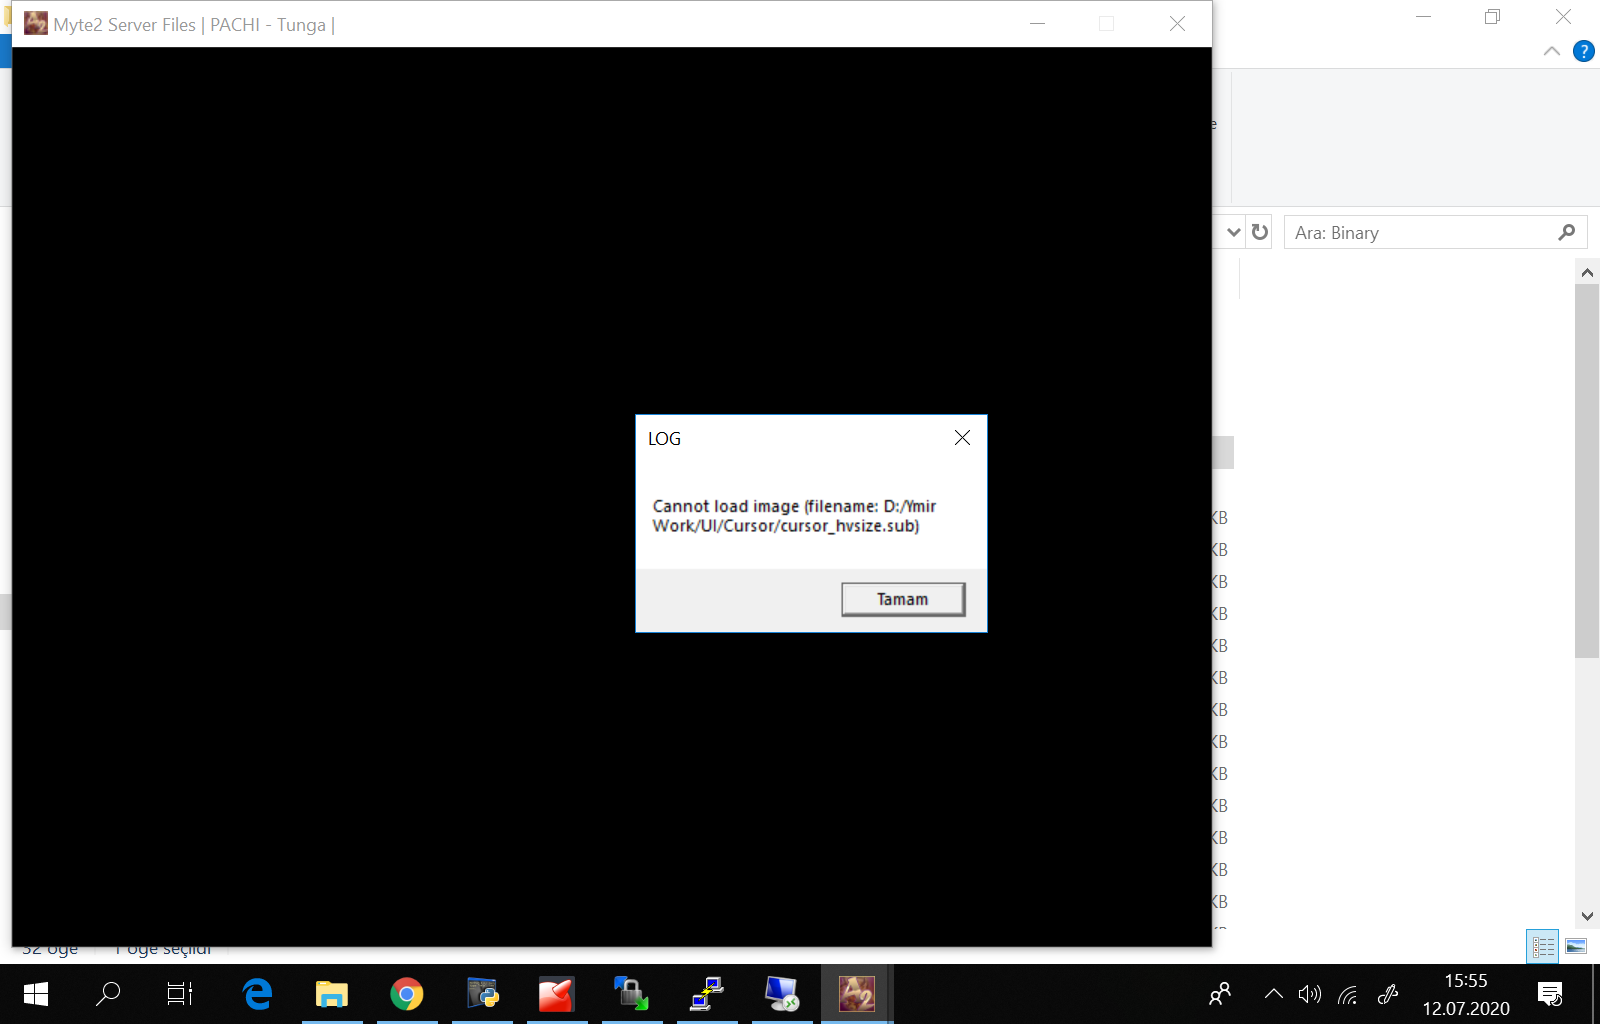Switch to Google Chrome on the taskbar
Image resolution: width=1600 pixels, height=1024 pixels.
click(407, 994)
